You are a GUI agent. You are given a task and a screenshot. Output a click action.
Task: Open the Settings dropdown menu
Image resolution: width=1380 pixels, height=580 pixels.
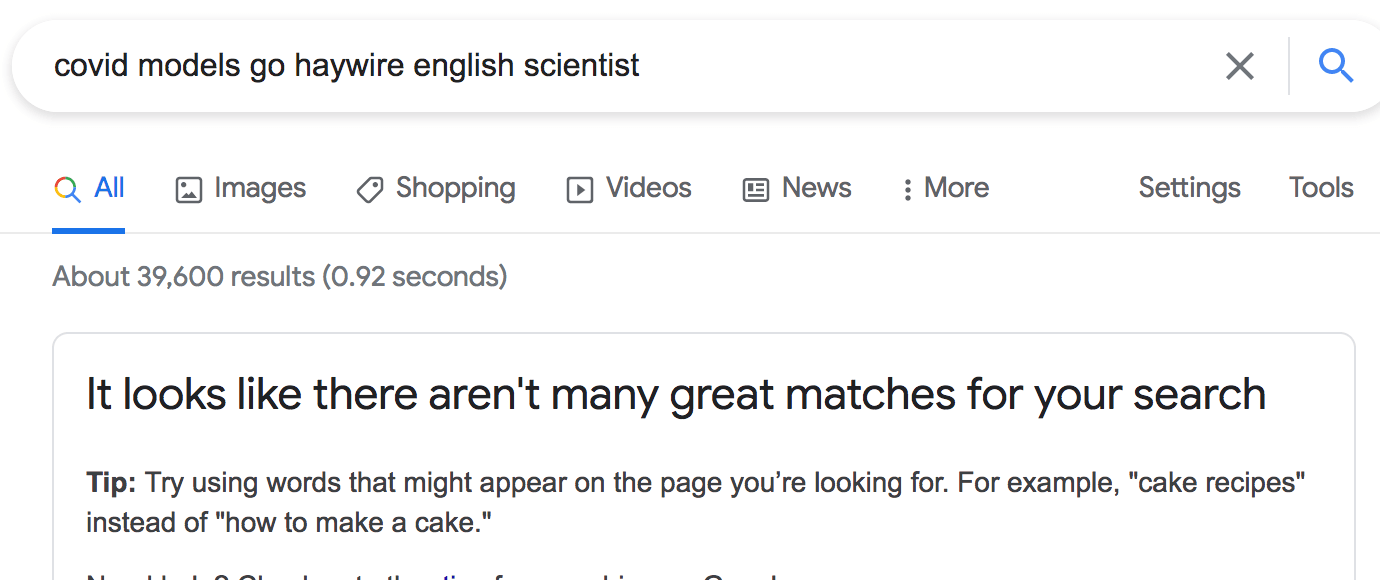(1189, 188)
